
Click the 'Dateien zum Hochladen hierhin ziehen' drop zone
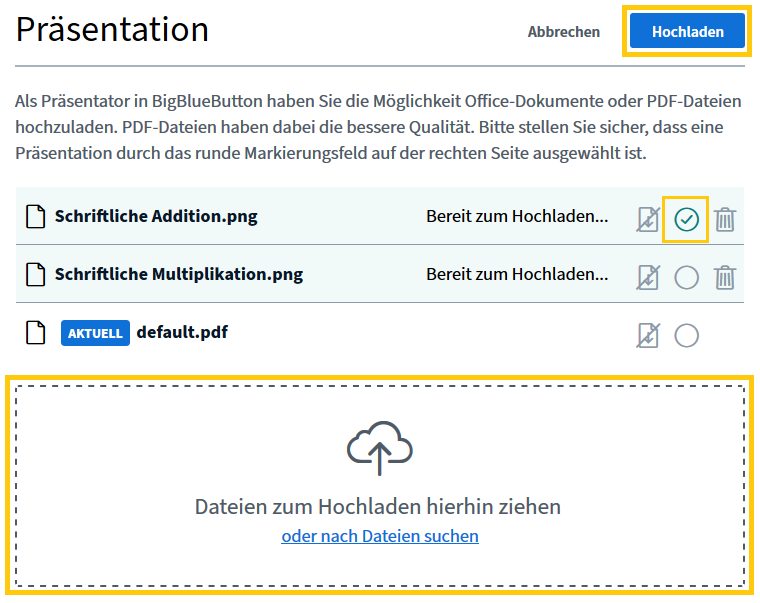[380, 485]
